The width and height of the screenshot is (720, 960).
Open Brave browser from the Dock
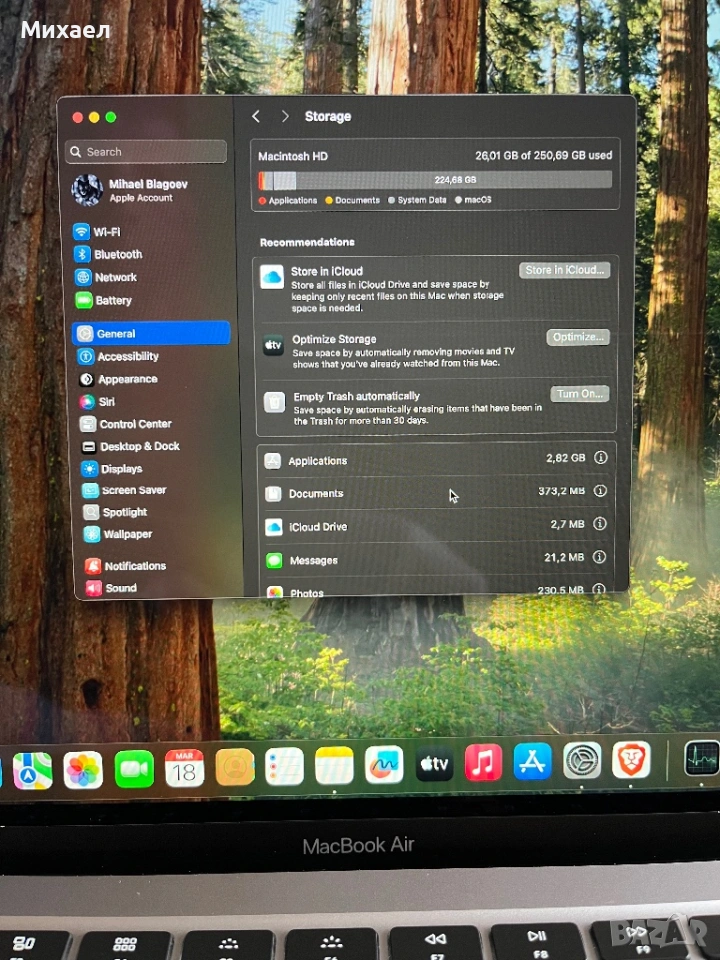point(631,760)
